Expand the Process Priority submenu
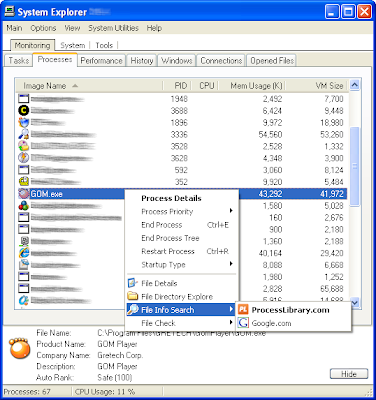 (231, 211)
